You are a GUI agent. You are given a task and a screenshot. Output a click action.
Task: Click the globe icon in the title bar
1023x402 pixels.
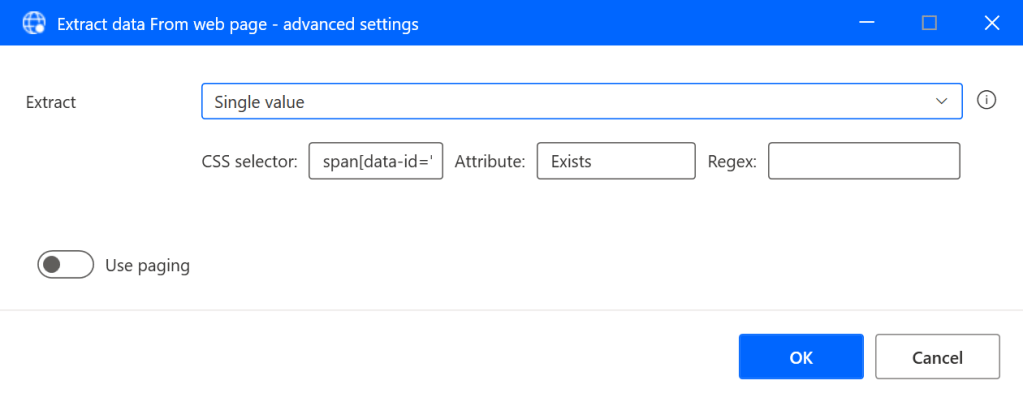point(35,23)
